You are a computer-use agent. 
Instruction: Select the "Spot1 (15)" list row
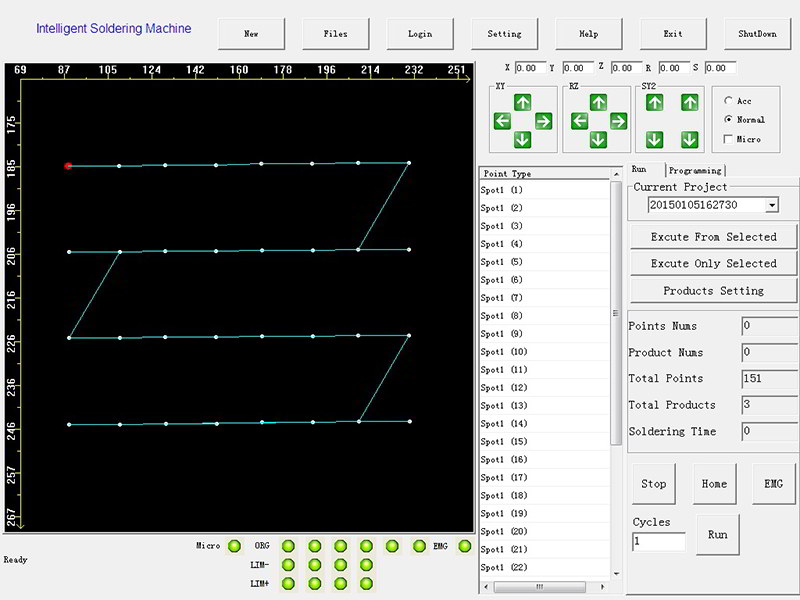pyautogui.click(x=545, y=441)
